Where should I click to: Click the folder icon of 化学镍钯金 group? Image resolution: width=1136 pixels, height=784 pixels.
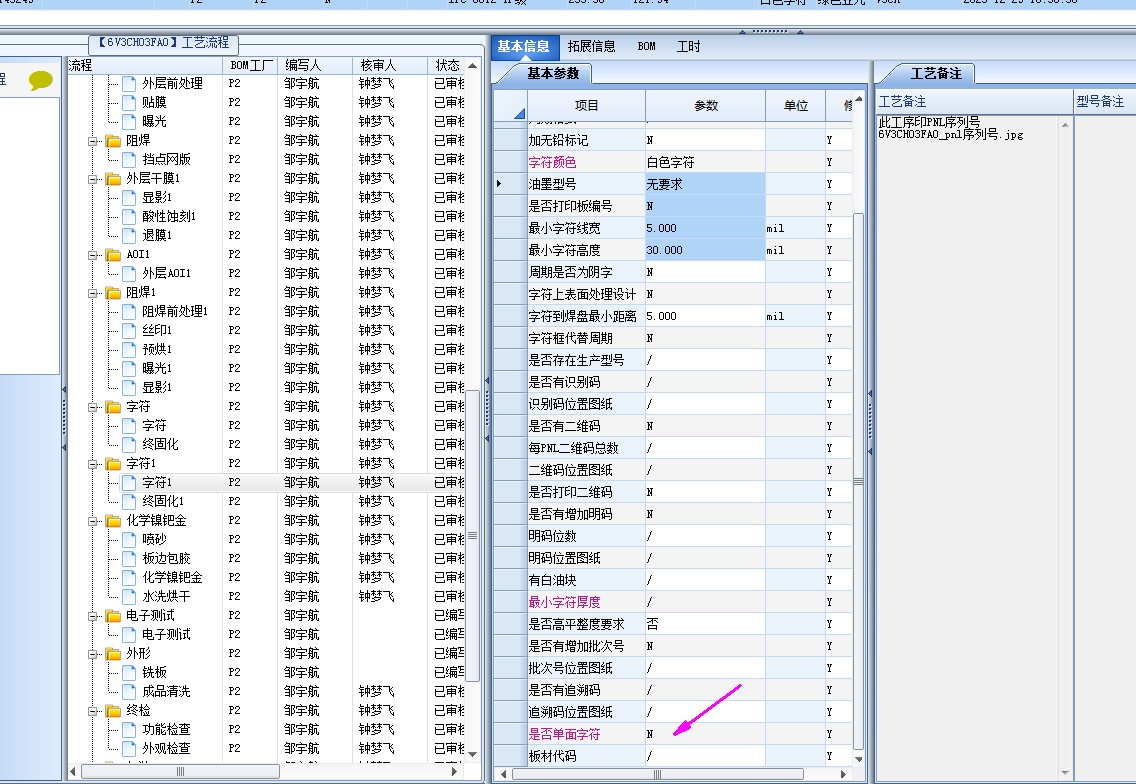tap(113, 520)
